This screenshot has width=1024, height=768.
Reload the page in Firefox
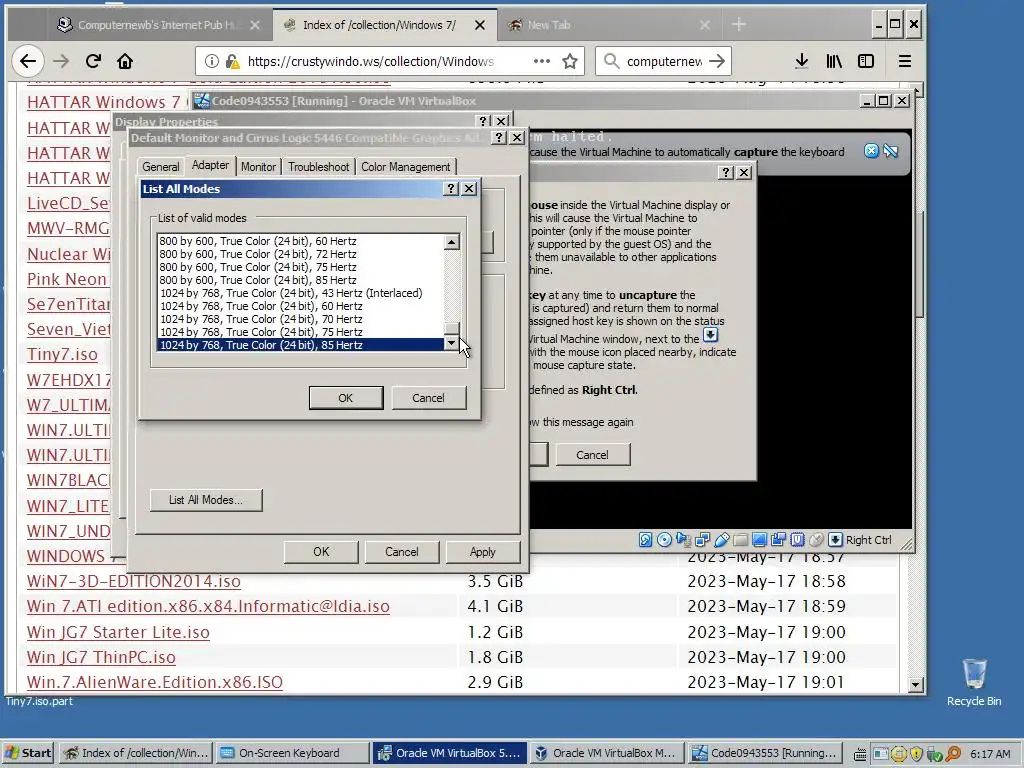(x=93, y=61)
